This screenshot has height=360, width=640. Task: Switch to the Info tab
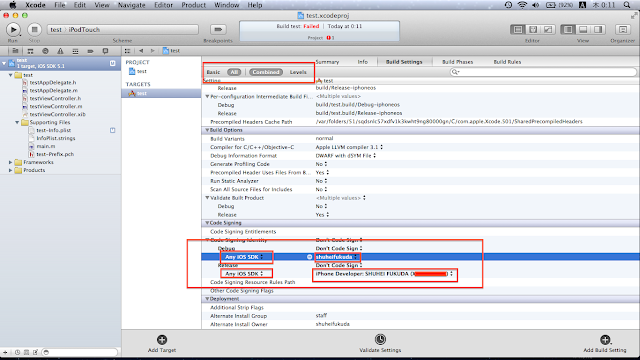[x=362, y=62]
